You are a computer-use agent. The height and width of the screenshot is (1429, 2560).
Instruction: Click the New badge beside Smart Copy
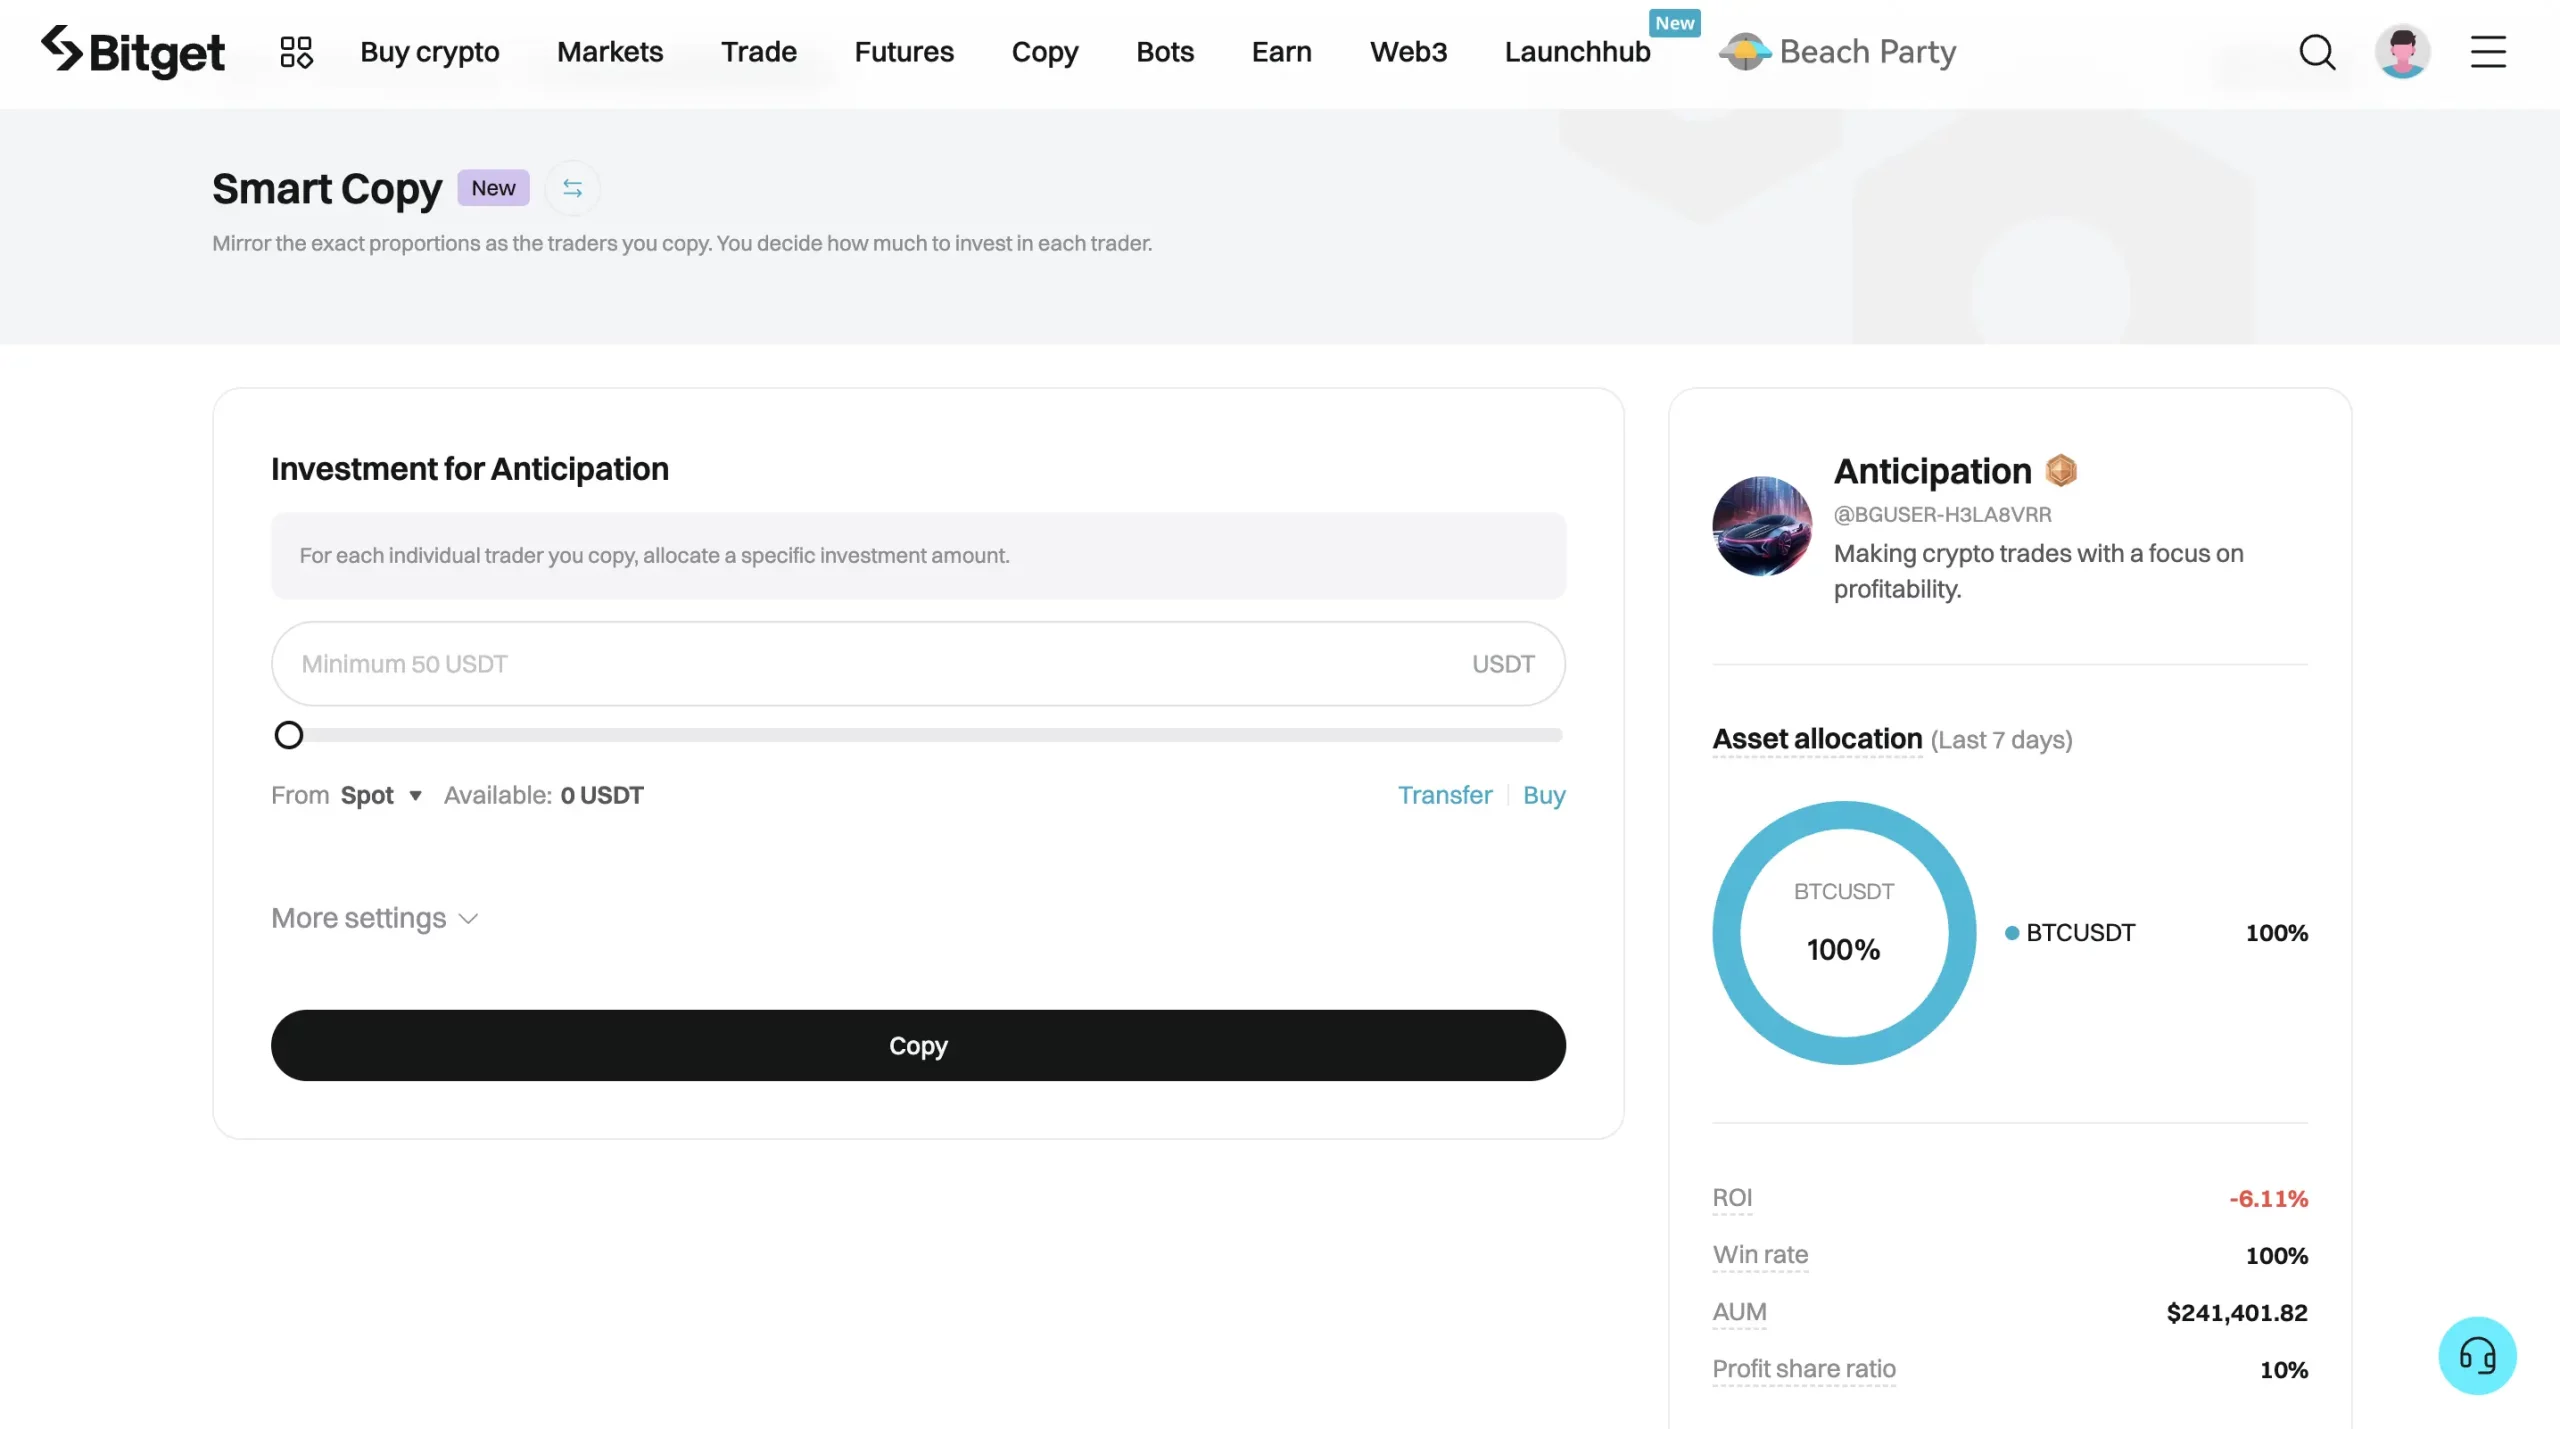493,188
